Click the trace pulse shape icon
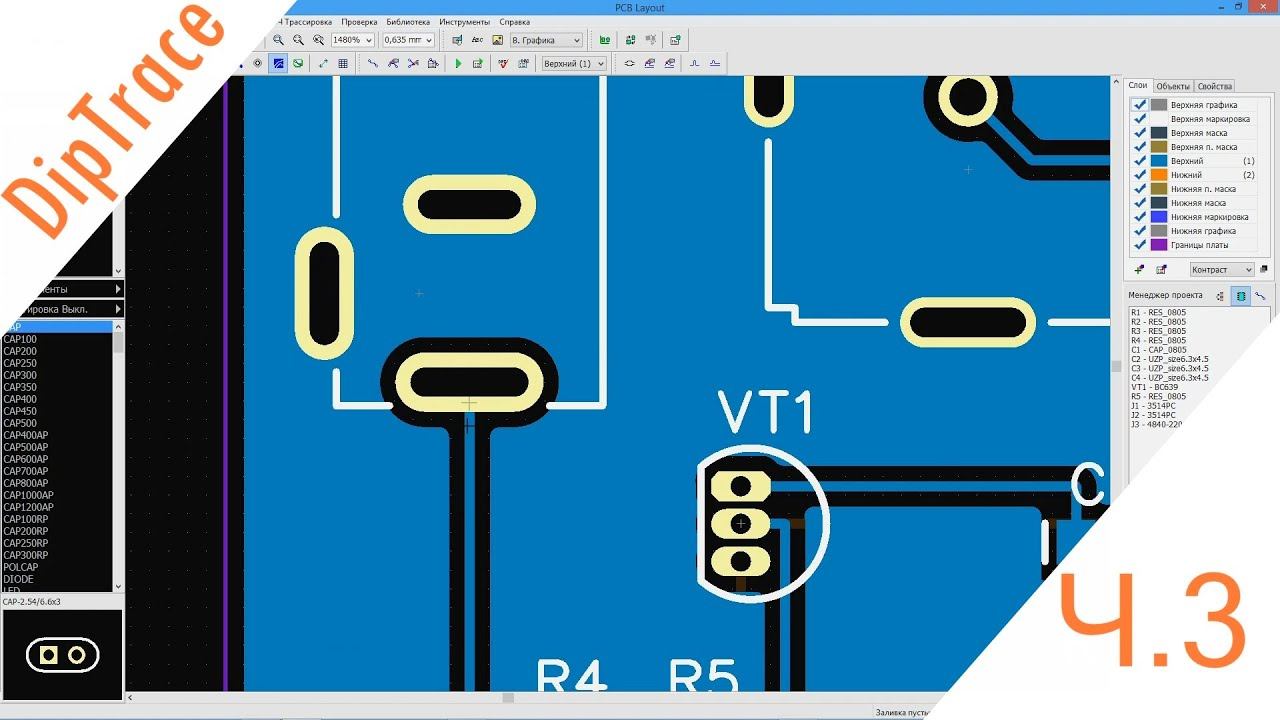Image resolution: width=1280 pixels, height=720 pixels. tap(695, 63)
